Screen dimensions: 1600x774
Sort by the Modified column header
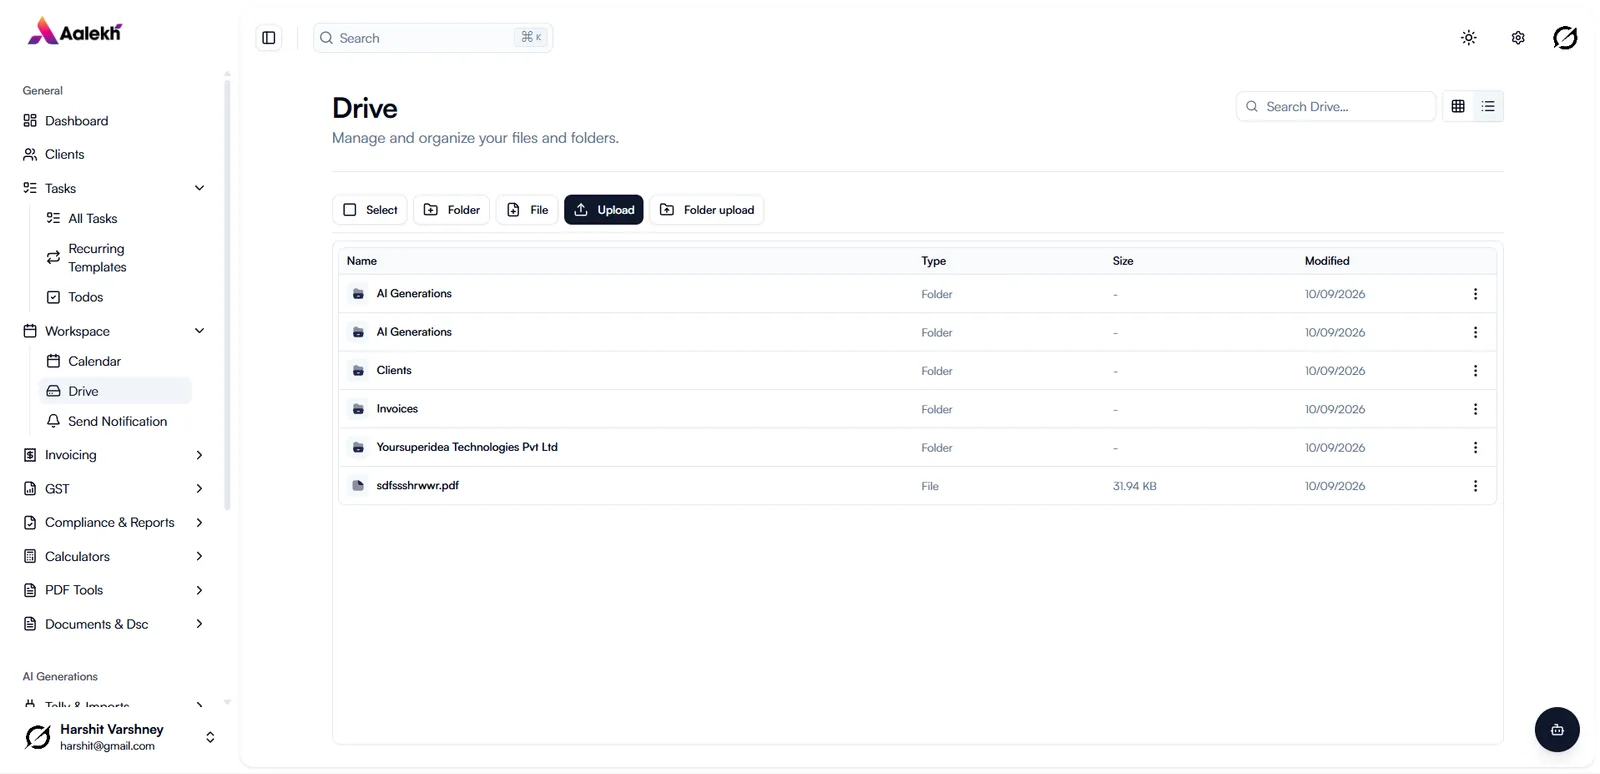pyautogui.click(x=1327, y=261)
